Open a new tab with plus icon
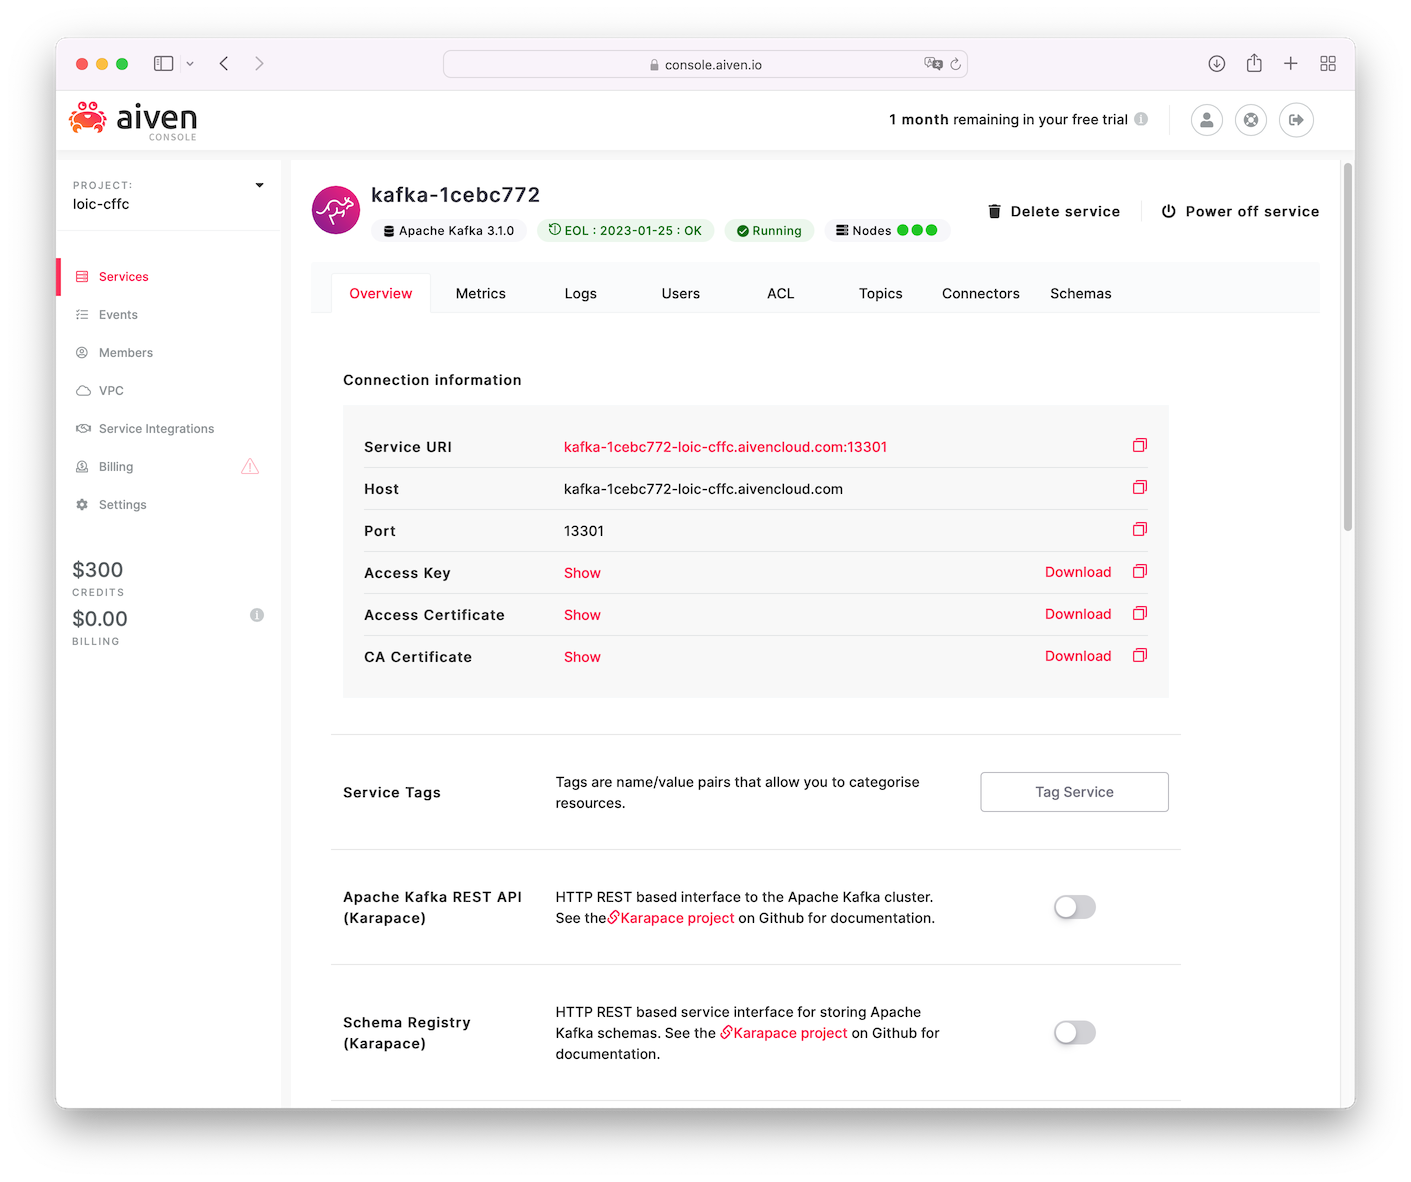This screenshot has width=1411, height=1182. [1291, 63]
